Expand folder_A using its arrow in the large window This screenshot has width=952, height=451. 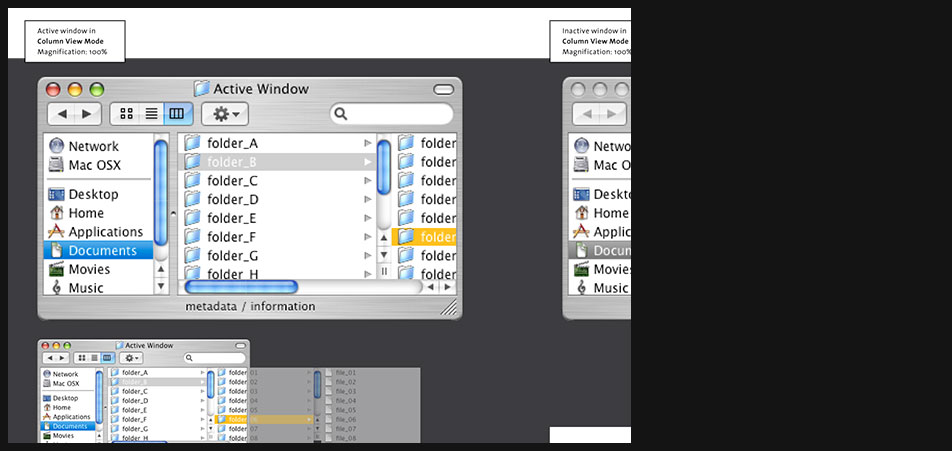coord(368,144)
